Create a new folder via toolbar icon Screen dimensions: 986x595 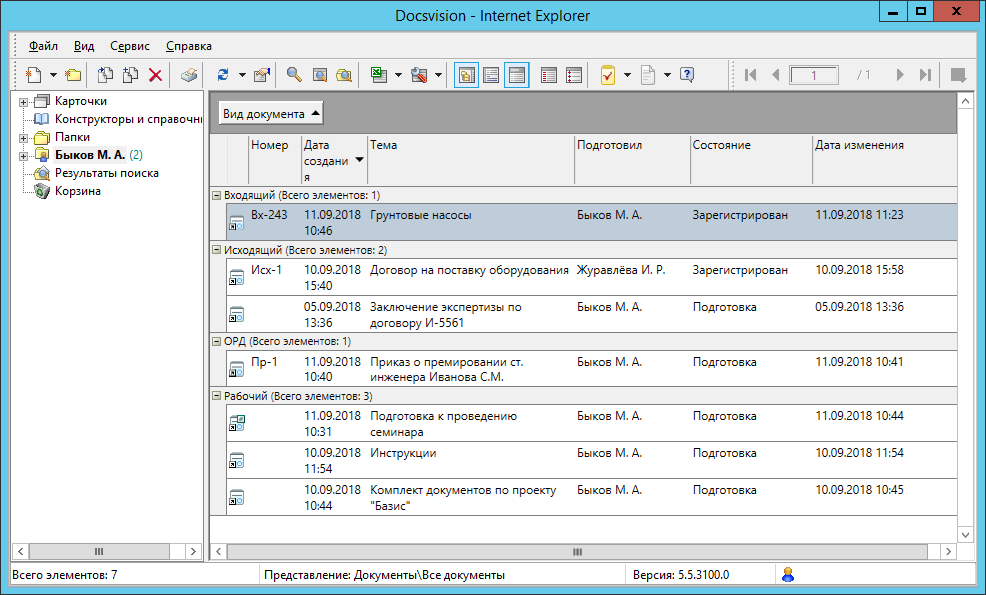[73, 75]
